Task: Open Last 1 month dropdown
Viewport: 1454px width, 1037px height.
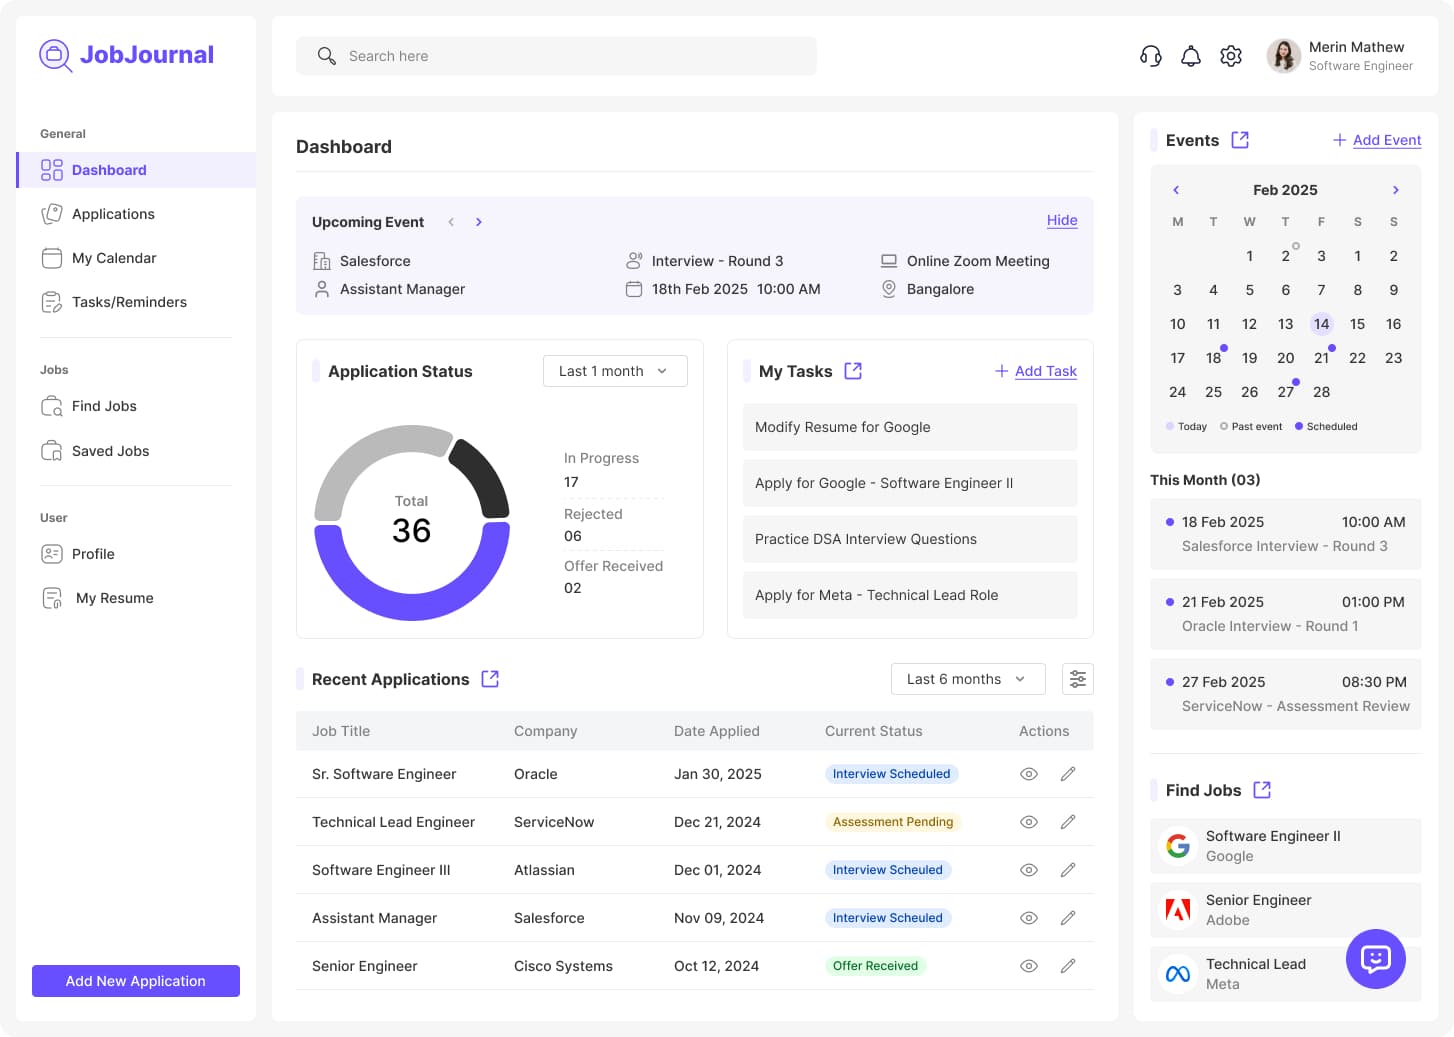Action: (615, 371)
